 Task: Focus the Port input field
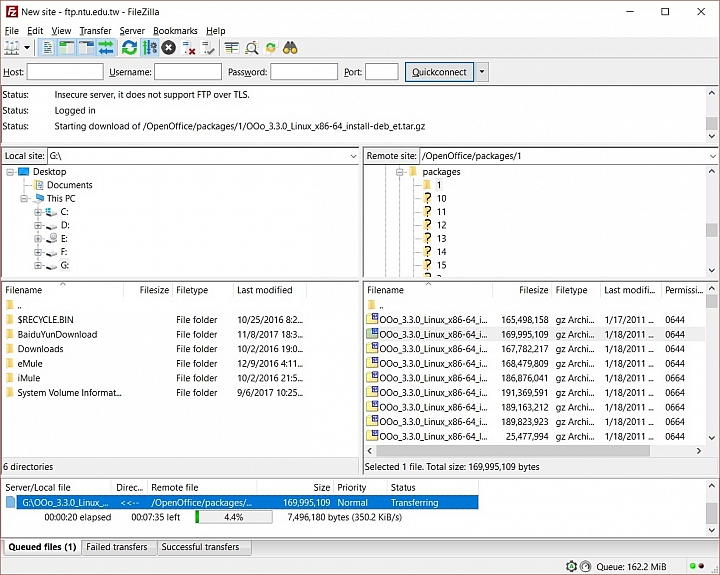pos(382,72)
